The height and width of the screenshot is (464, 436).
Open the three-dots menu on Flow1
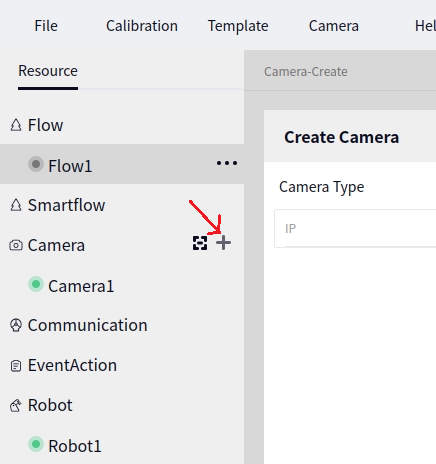[x=227, y=163]
